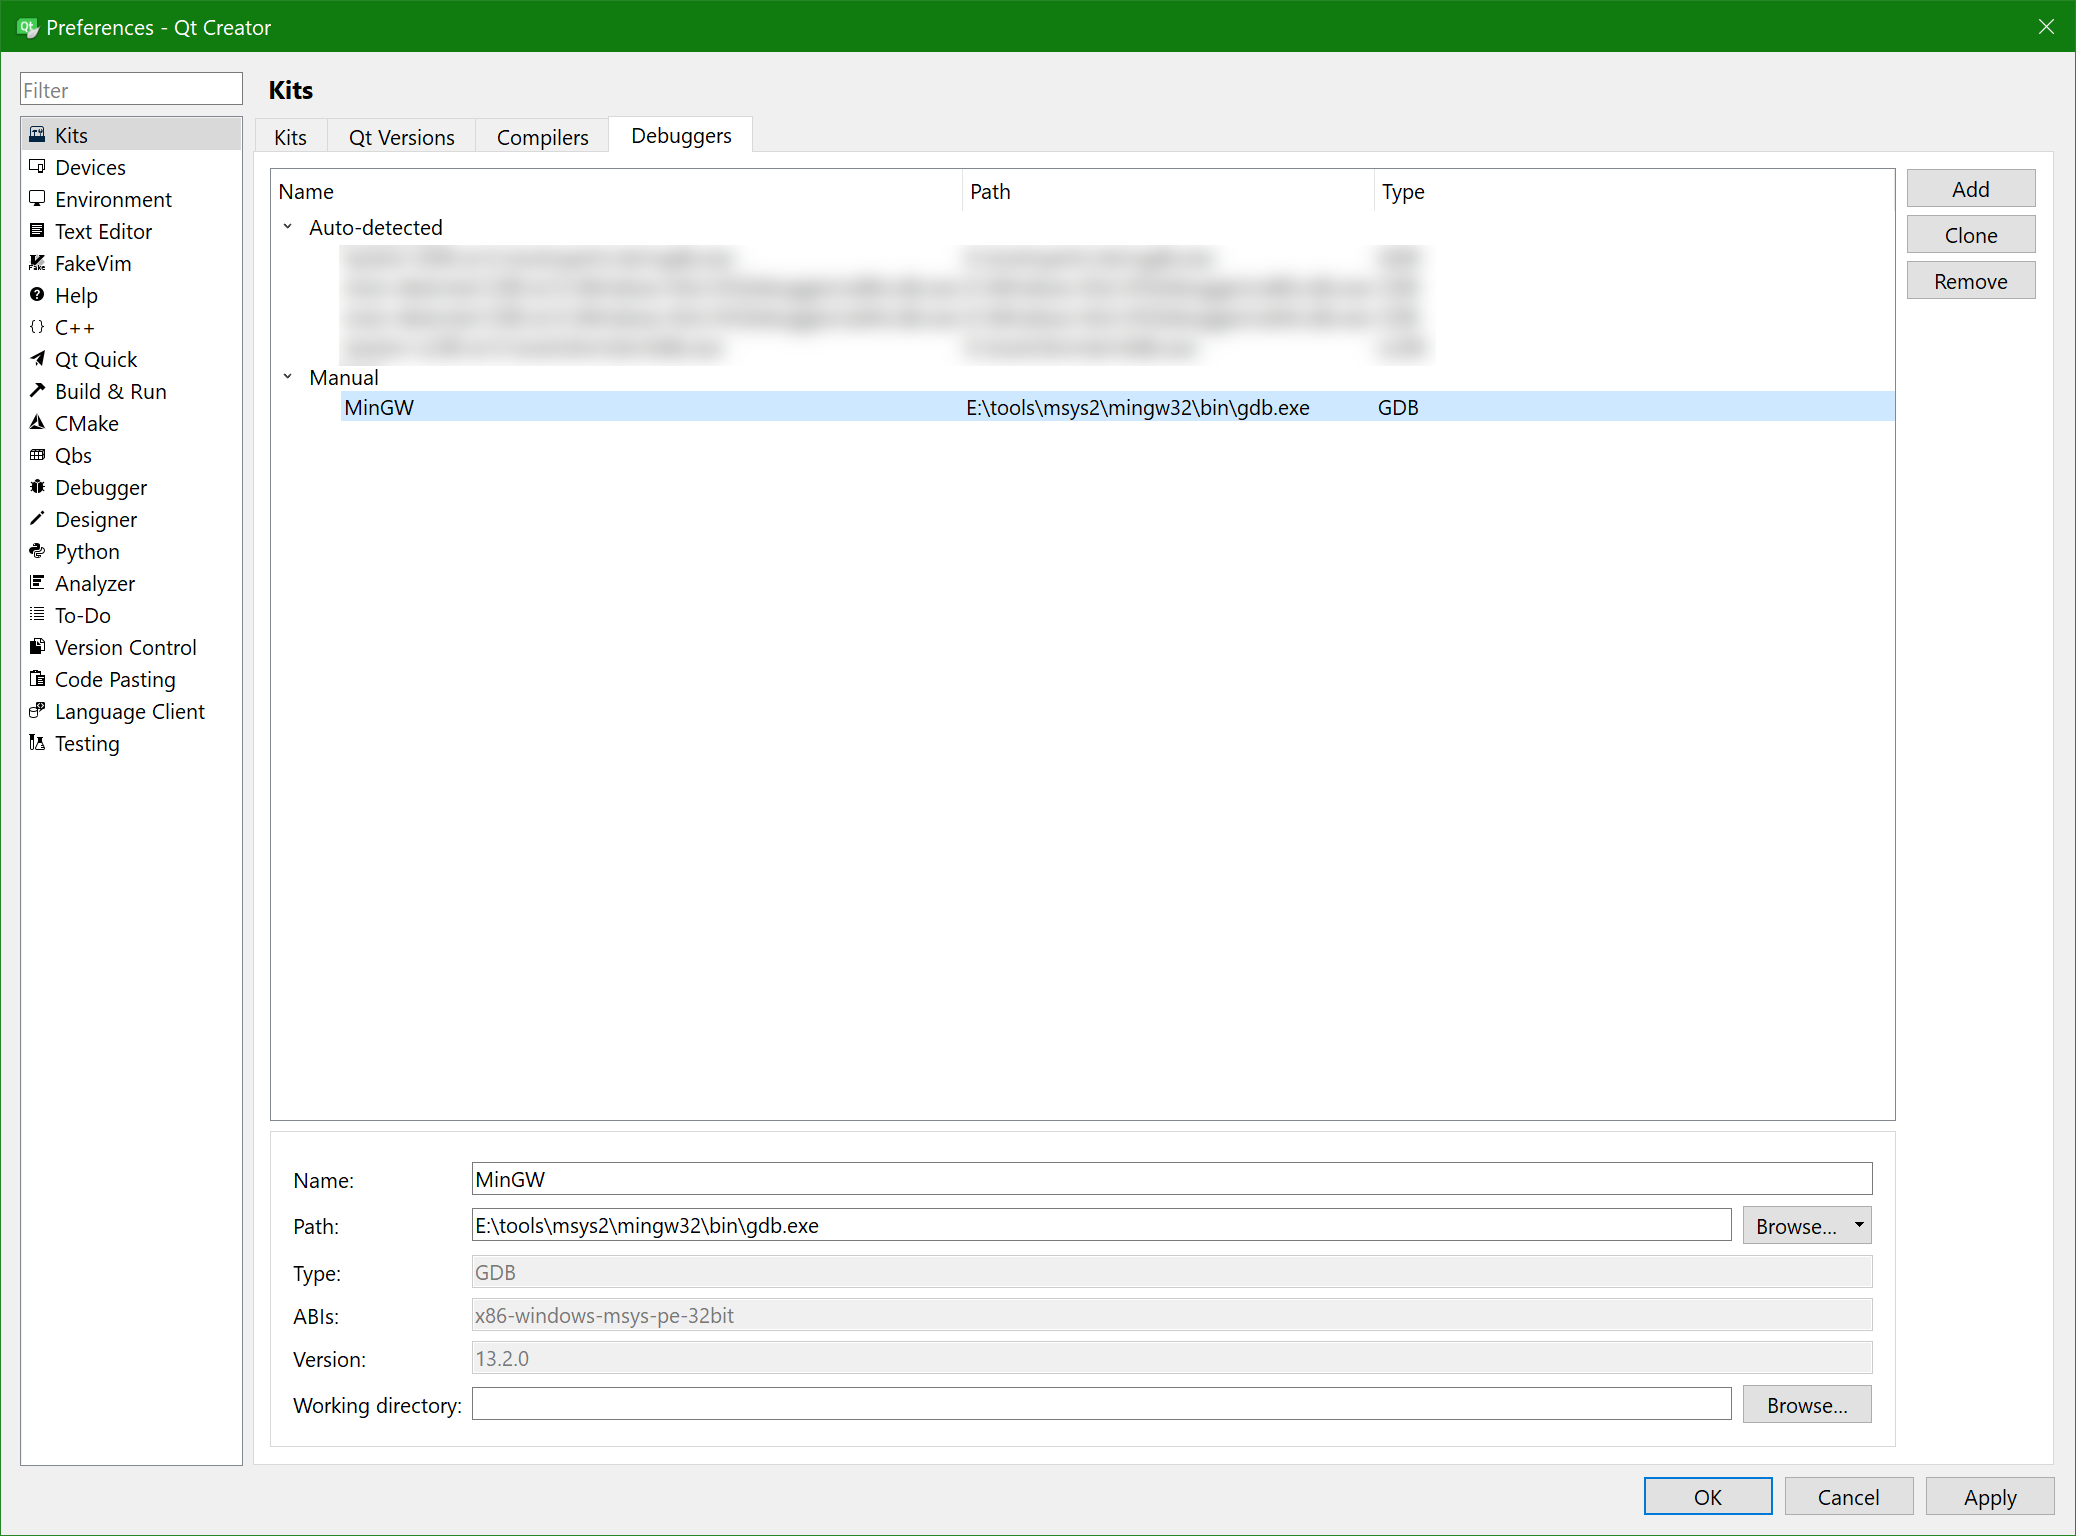Sort by the Path column header
The image size is (2076, 1536).
pos(1168,191)
